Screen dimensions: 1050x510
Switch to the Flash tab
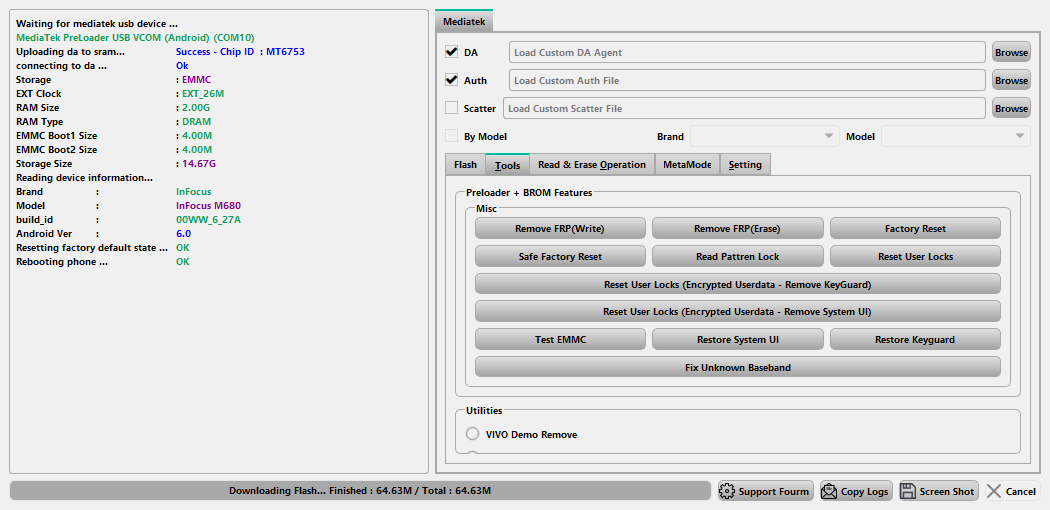tap(465, 165)
